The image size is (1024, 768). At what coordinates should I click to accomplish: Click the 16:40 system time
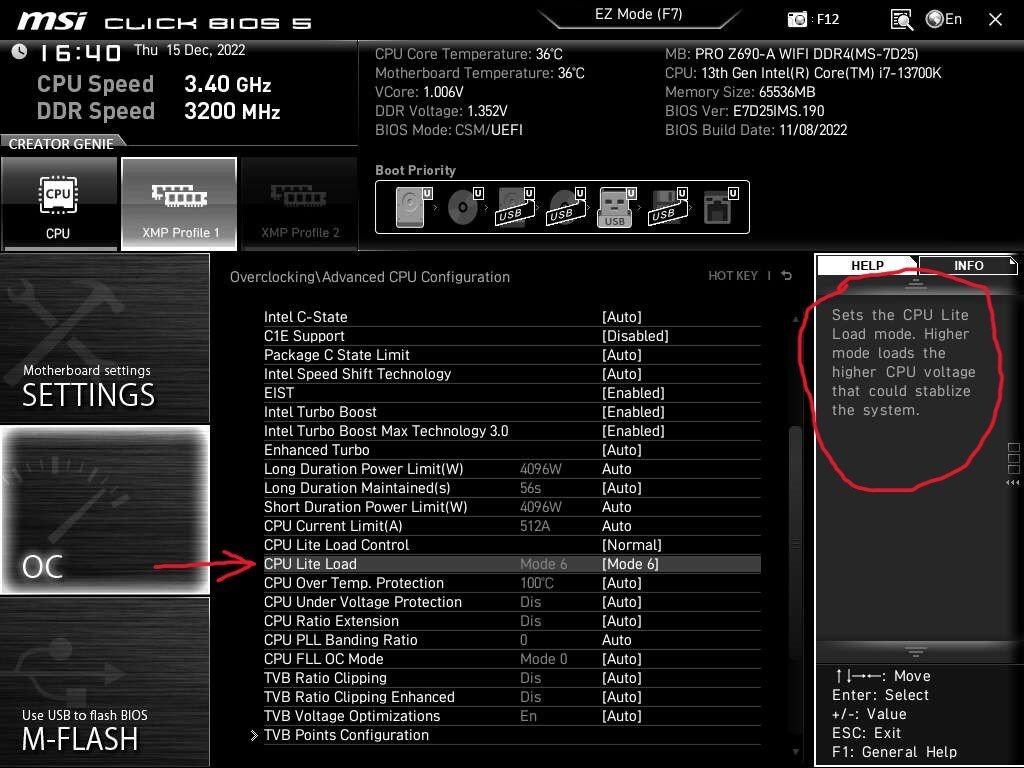pyautogui.click(x=80, y=53)
